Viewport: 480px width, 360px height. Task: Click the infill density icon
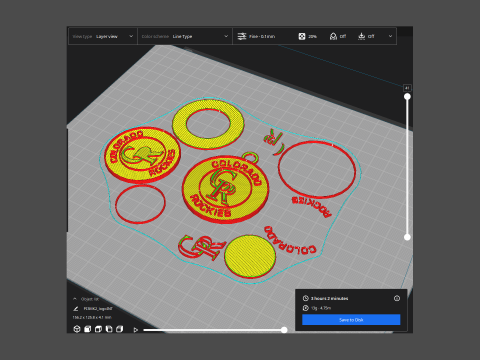coord(302,36)
